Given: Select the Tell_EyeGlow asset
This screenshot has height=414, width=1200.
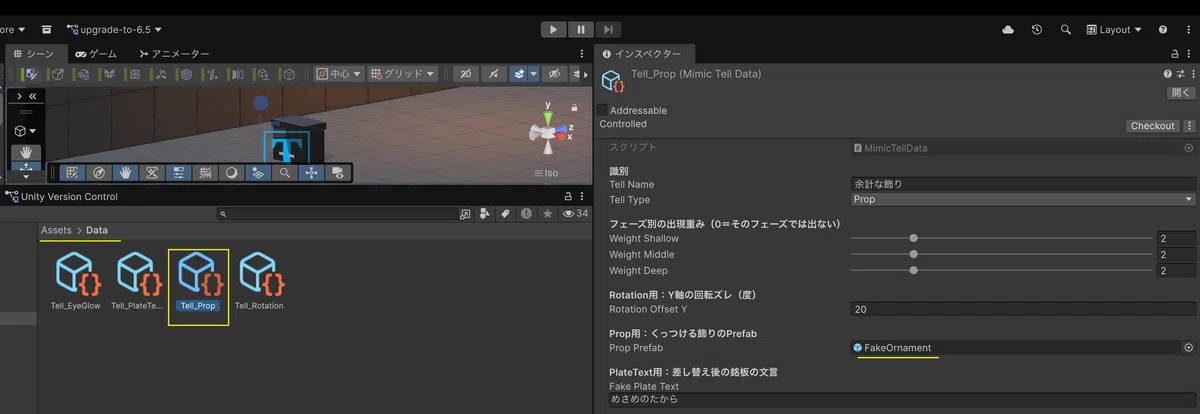Looking at the screenshot, I should coord(76,280).
